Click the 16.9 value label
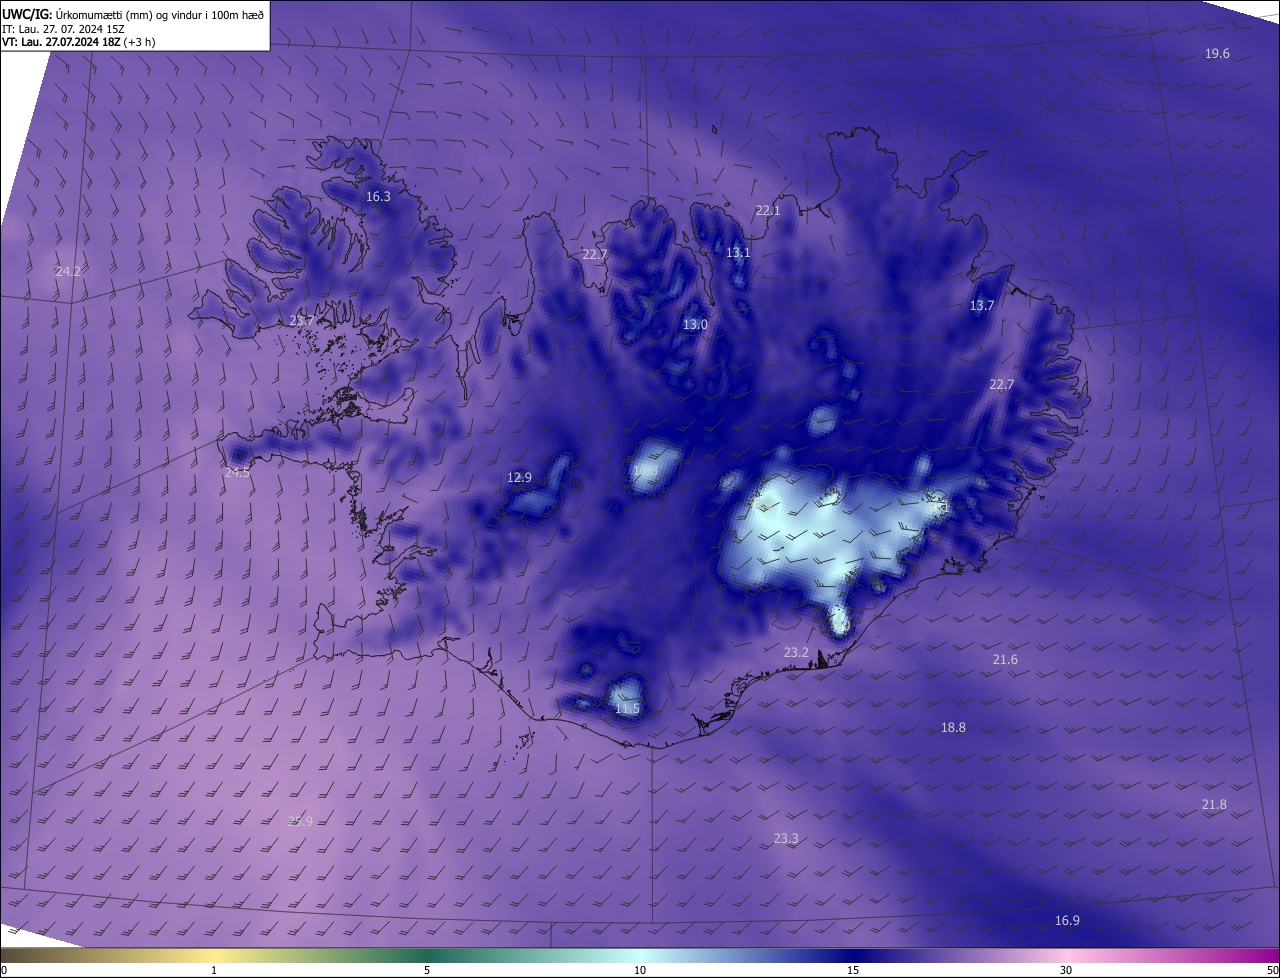This screenshot has width=1280, height=978. (x=1067, y=921)
